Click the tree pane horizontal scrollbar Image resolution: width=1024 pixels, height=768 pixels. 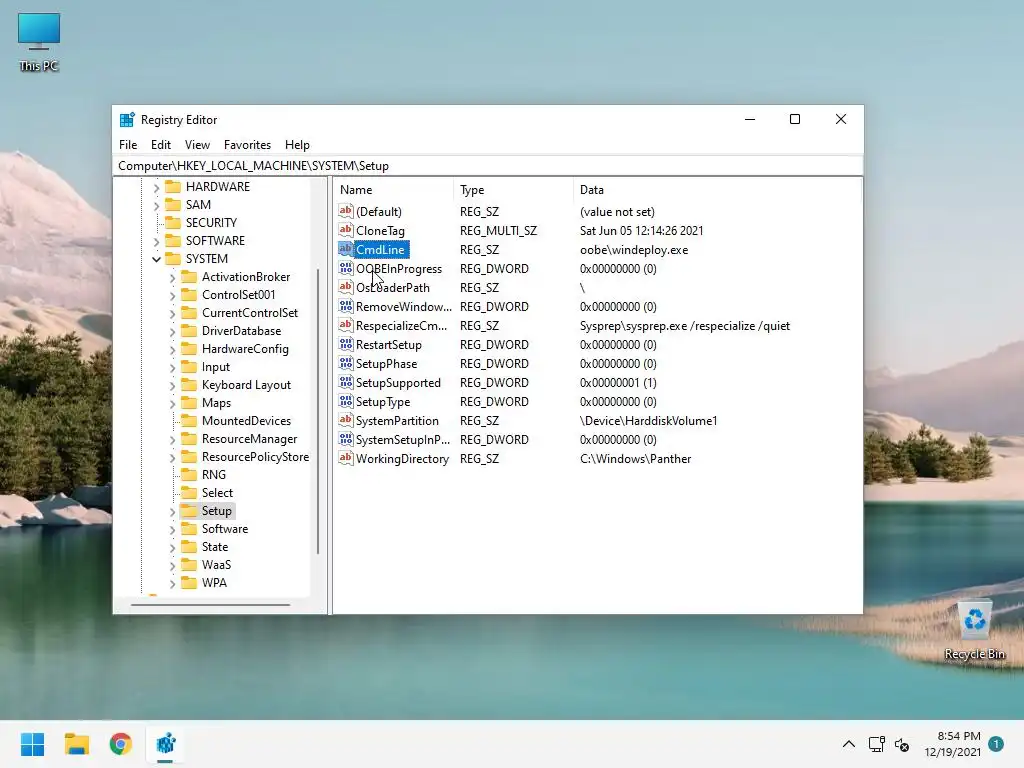[210, 605]
